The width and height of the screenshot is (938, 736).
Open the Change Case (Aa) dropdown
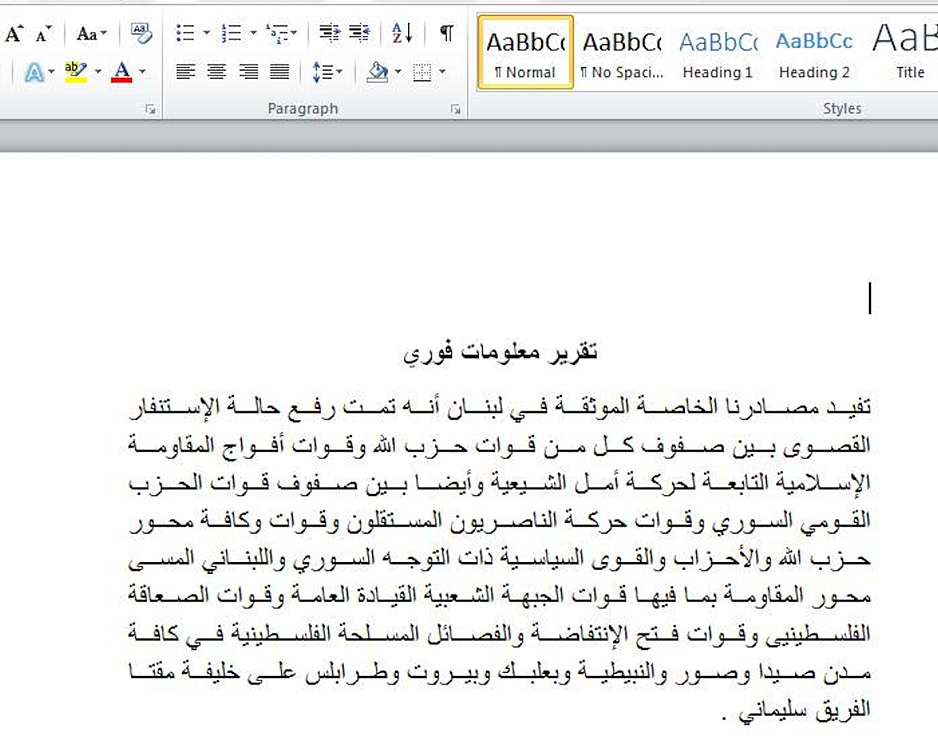click(x=91, y=34)
